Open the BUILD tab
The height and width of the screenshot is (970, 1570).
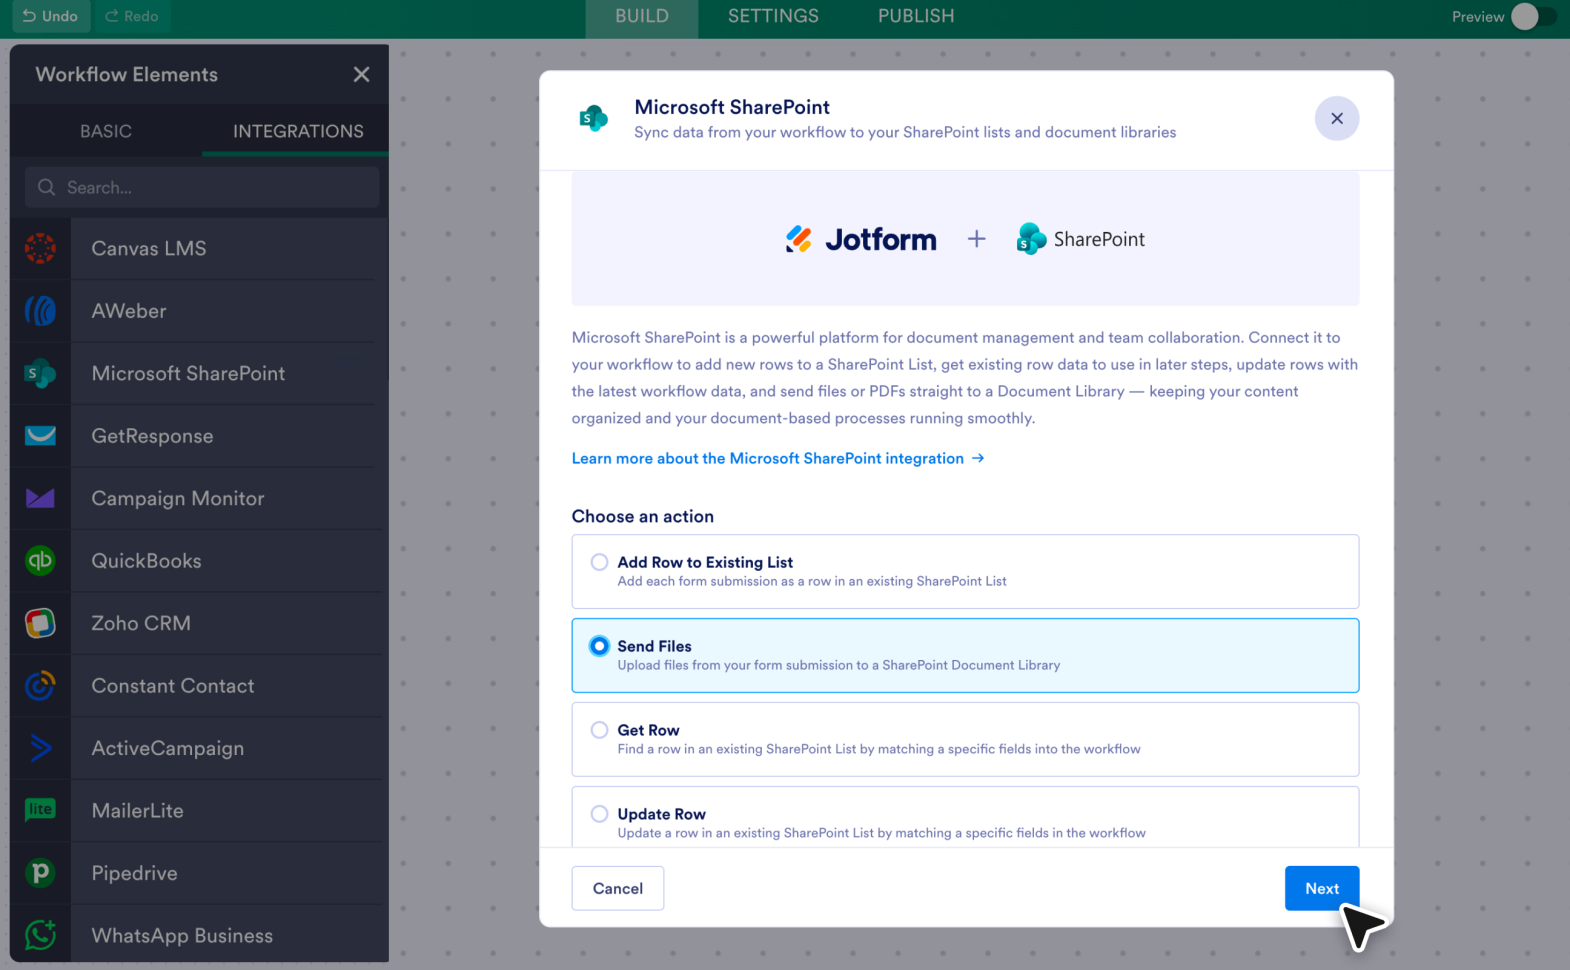642,16
